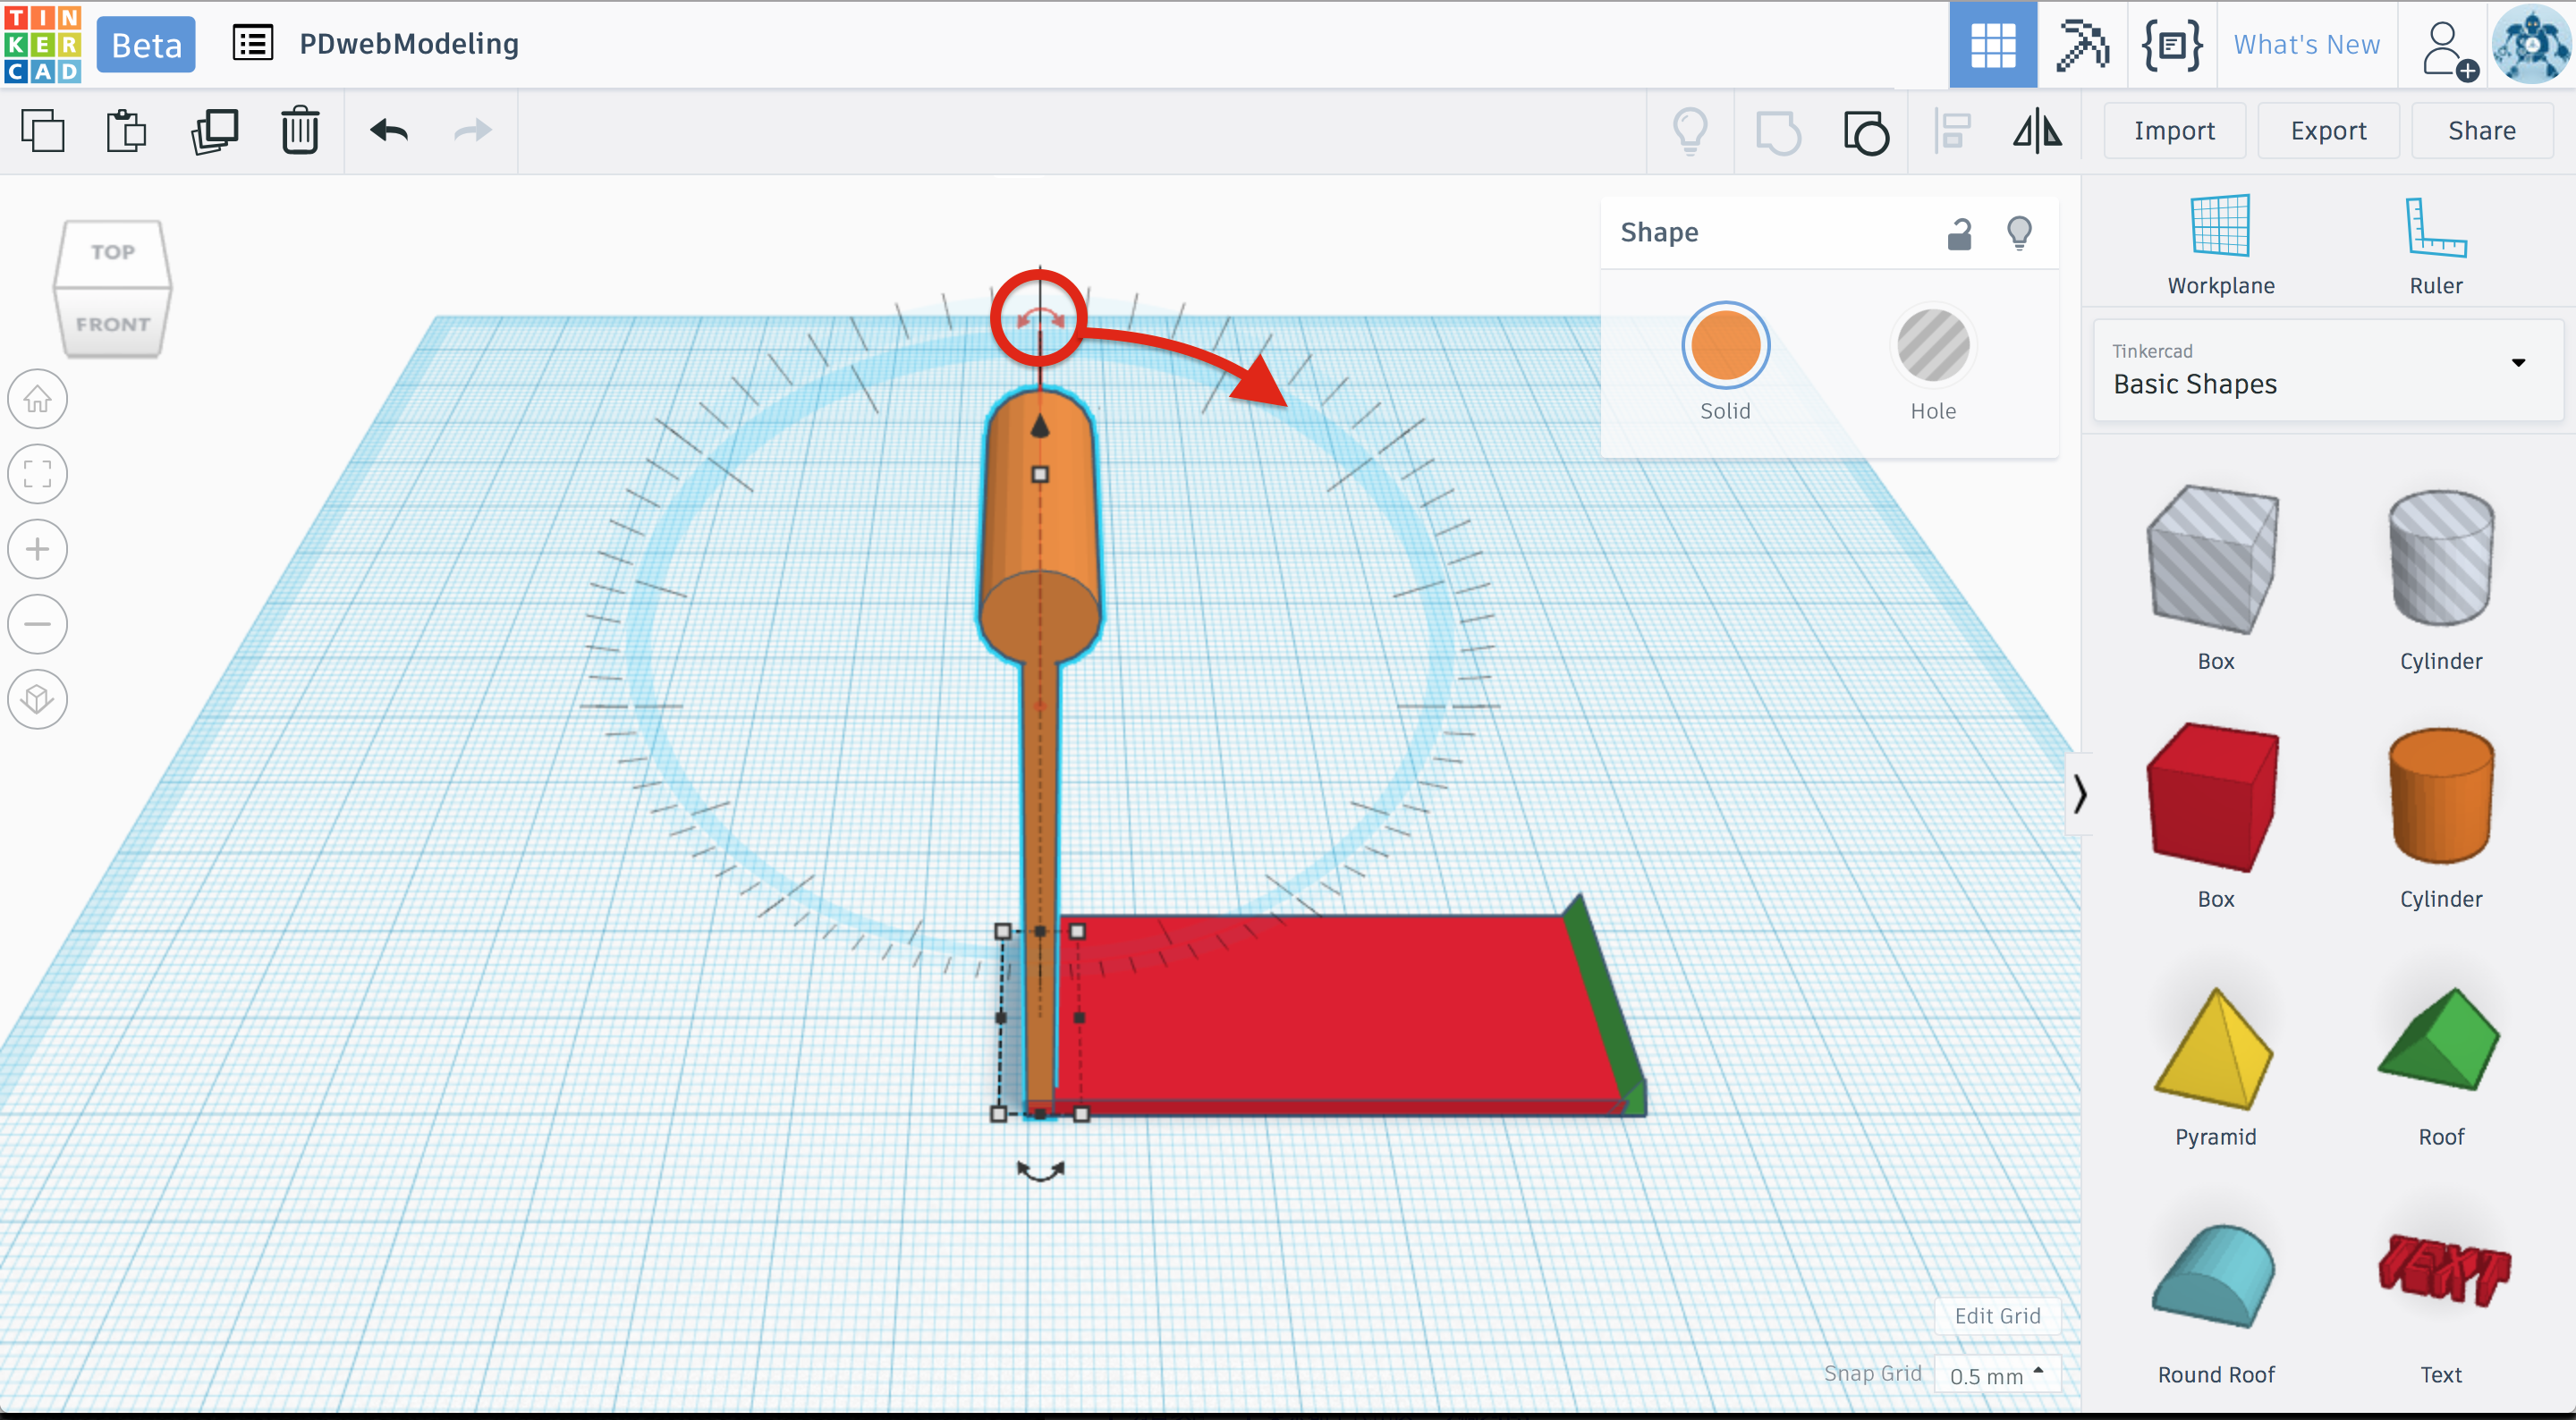Set shape to Solid
The width and height of the screenshot is (2576, 1420).
click(x=1725, y=346)
